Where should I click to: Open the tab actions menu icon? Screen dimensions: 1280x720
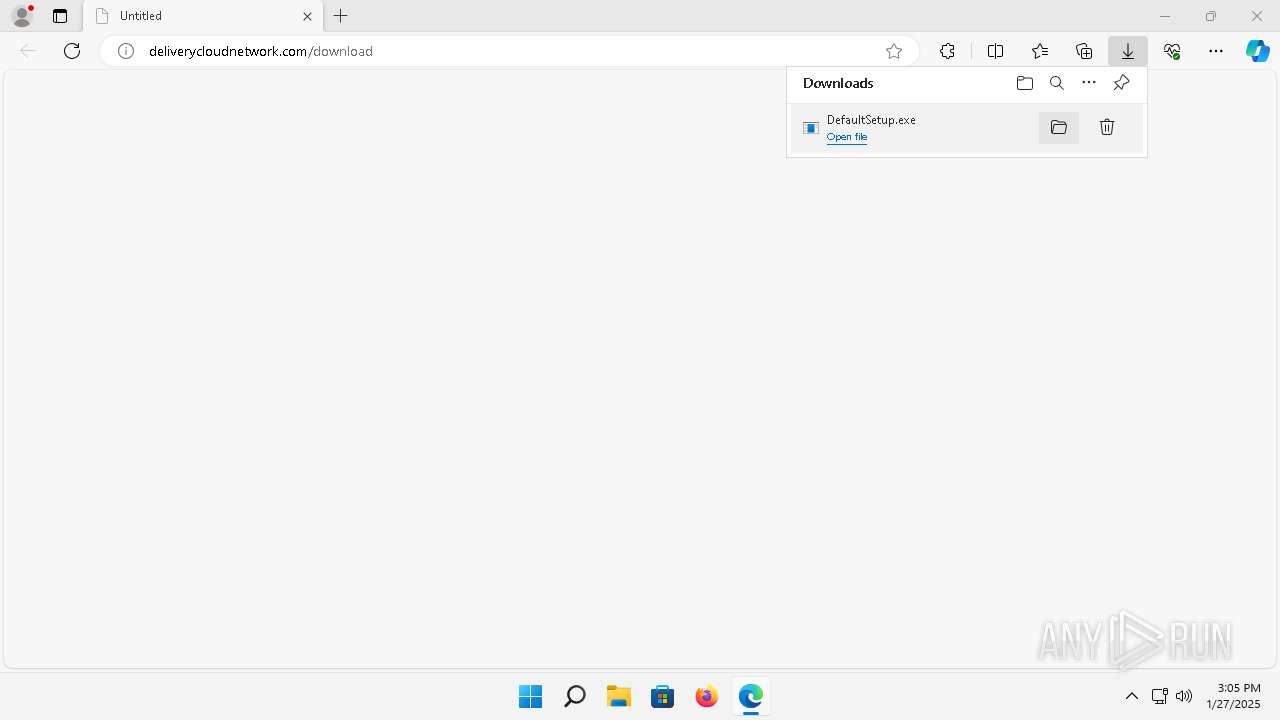tap(60, 16)
